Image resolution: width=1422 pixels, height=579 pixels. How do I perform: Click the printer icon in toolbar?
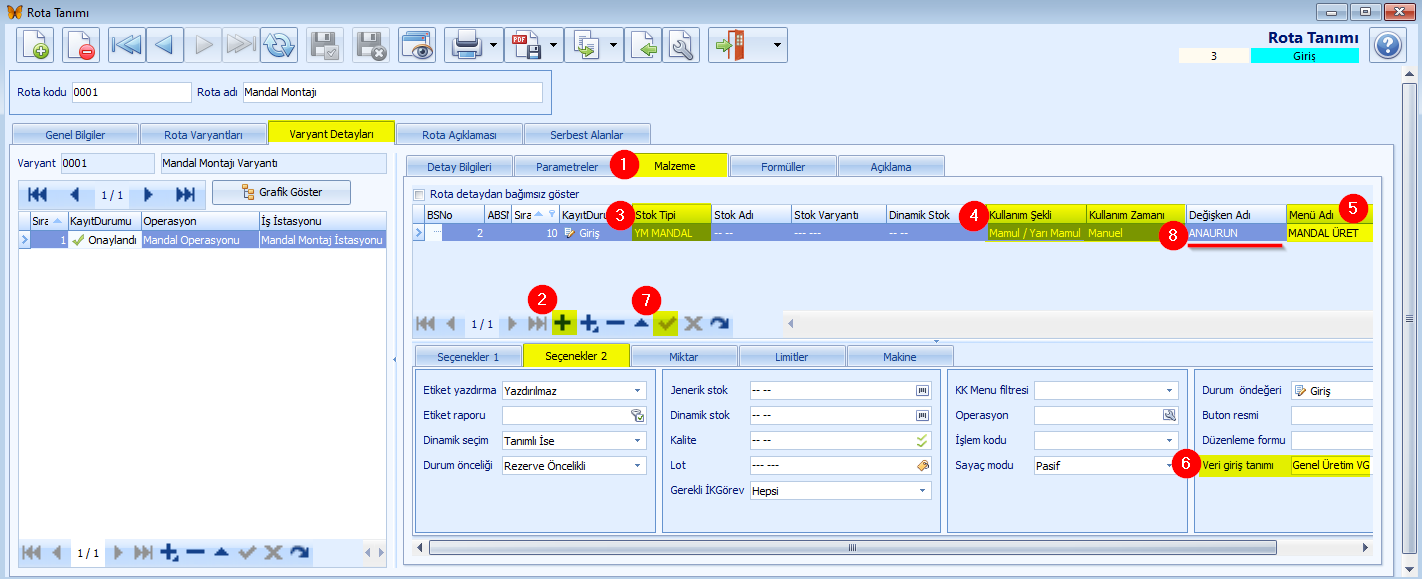[x=465, y=45]
